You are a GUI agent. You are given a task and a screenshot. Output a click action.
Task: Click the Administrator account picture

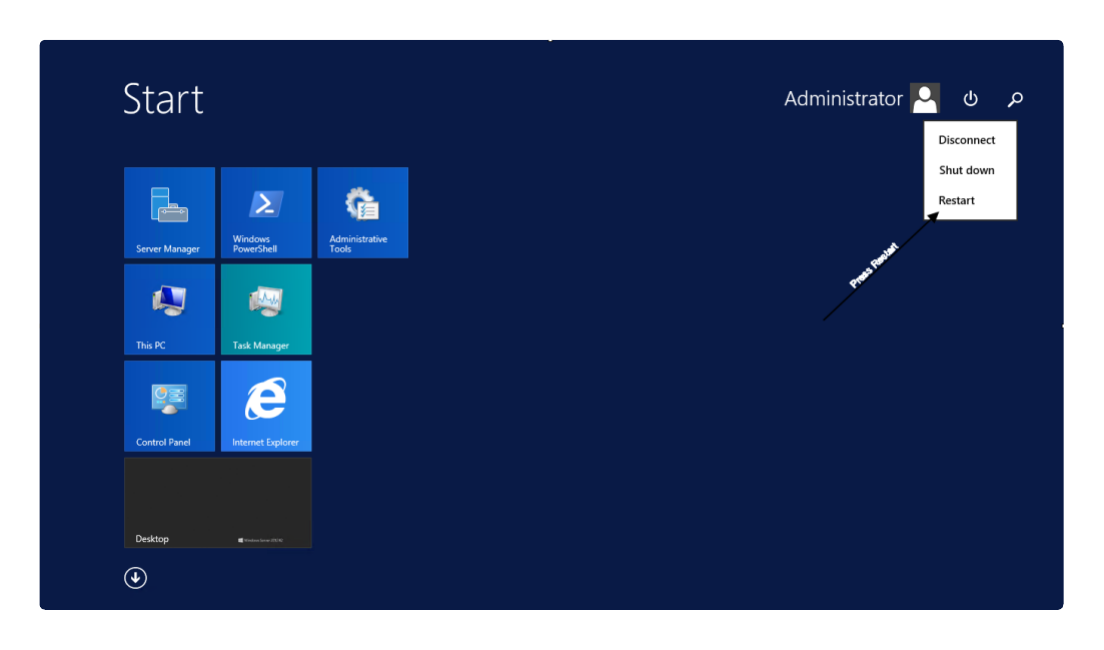[x=924, y=98]
